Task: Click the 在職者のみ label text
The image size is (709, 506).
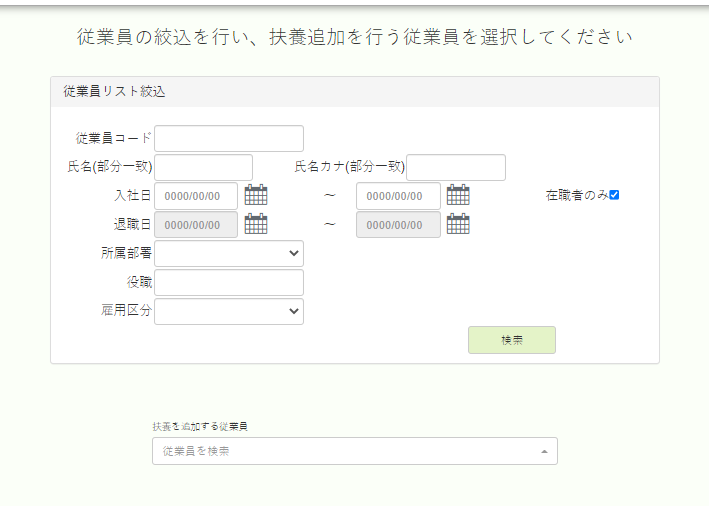Action: tap(577, 195)
